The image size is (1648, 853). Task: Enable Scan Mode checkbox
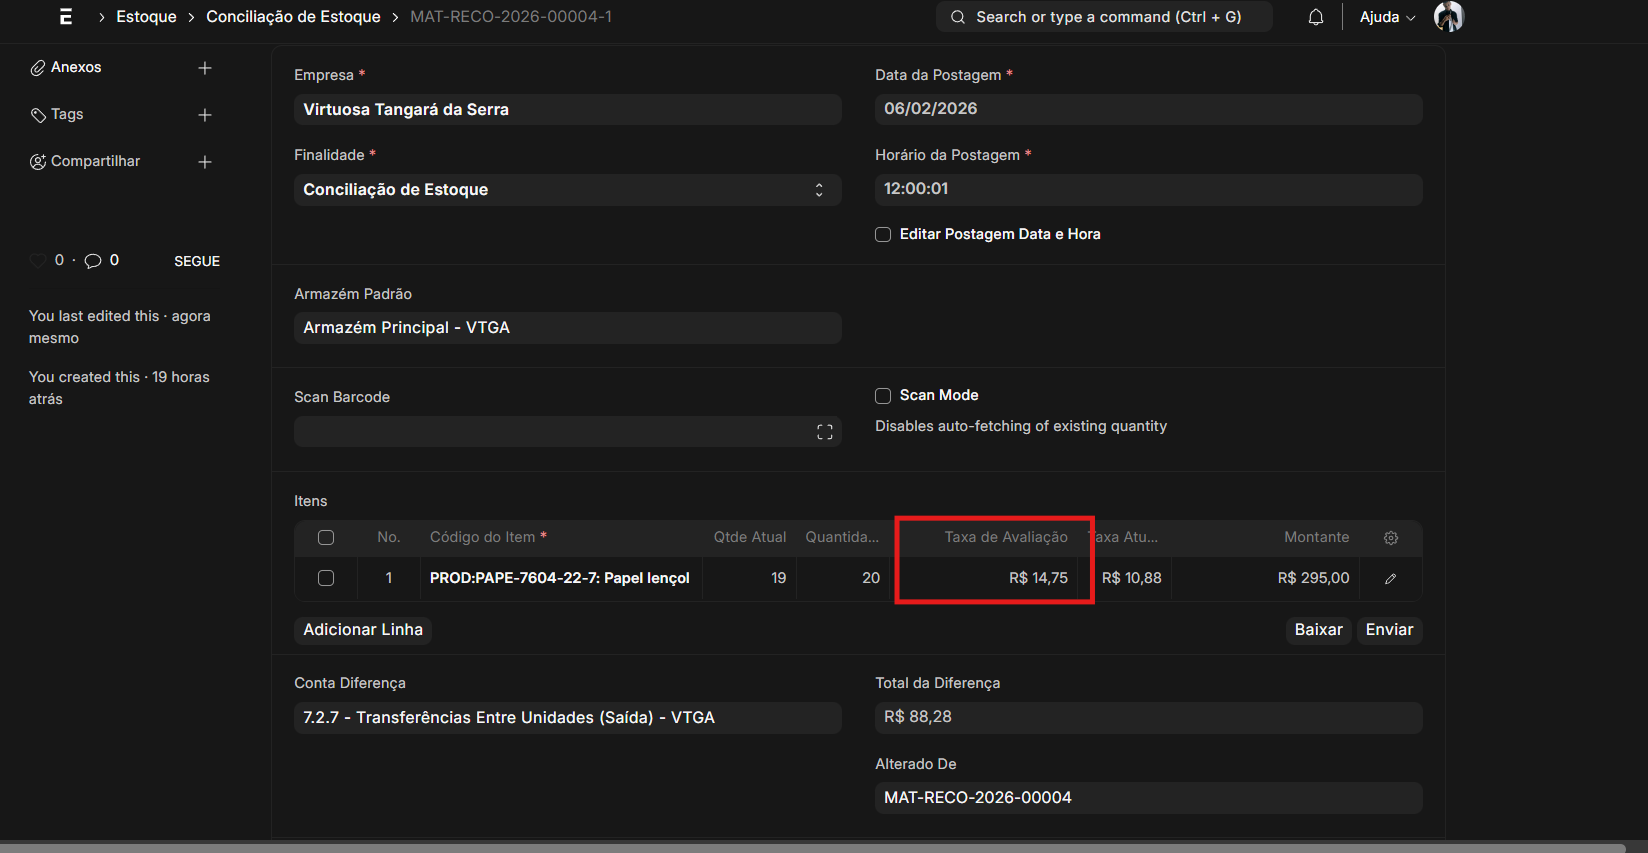883,396
